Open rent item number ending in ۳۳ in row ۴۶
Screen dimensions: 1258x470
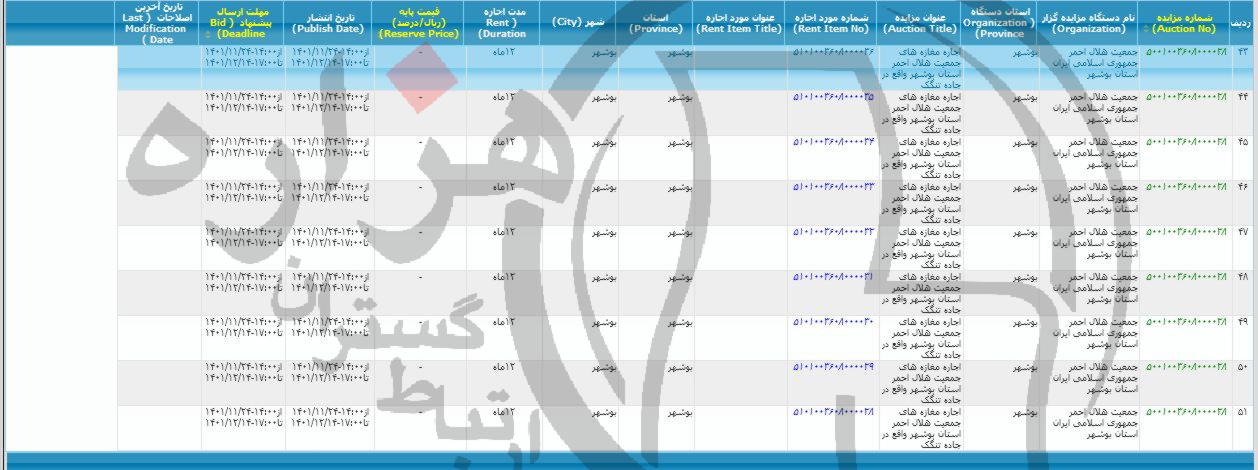[x=834, y=187]
